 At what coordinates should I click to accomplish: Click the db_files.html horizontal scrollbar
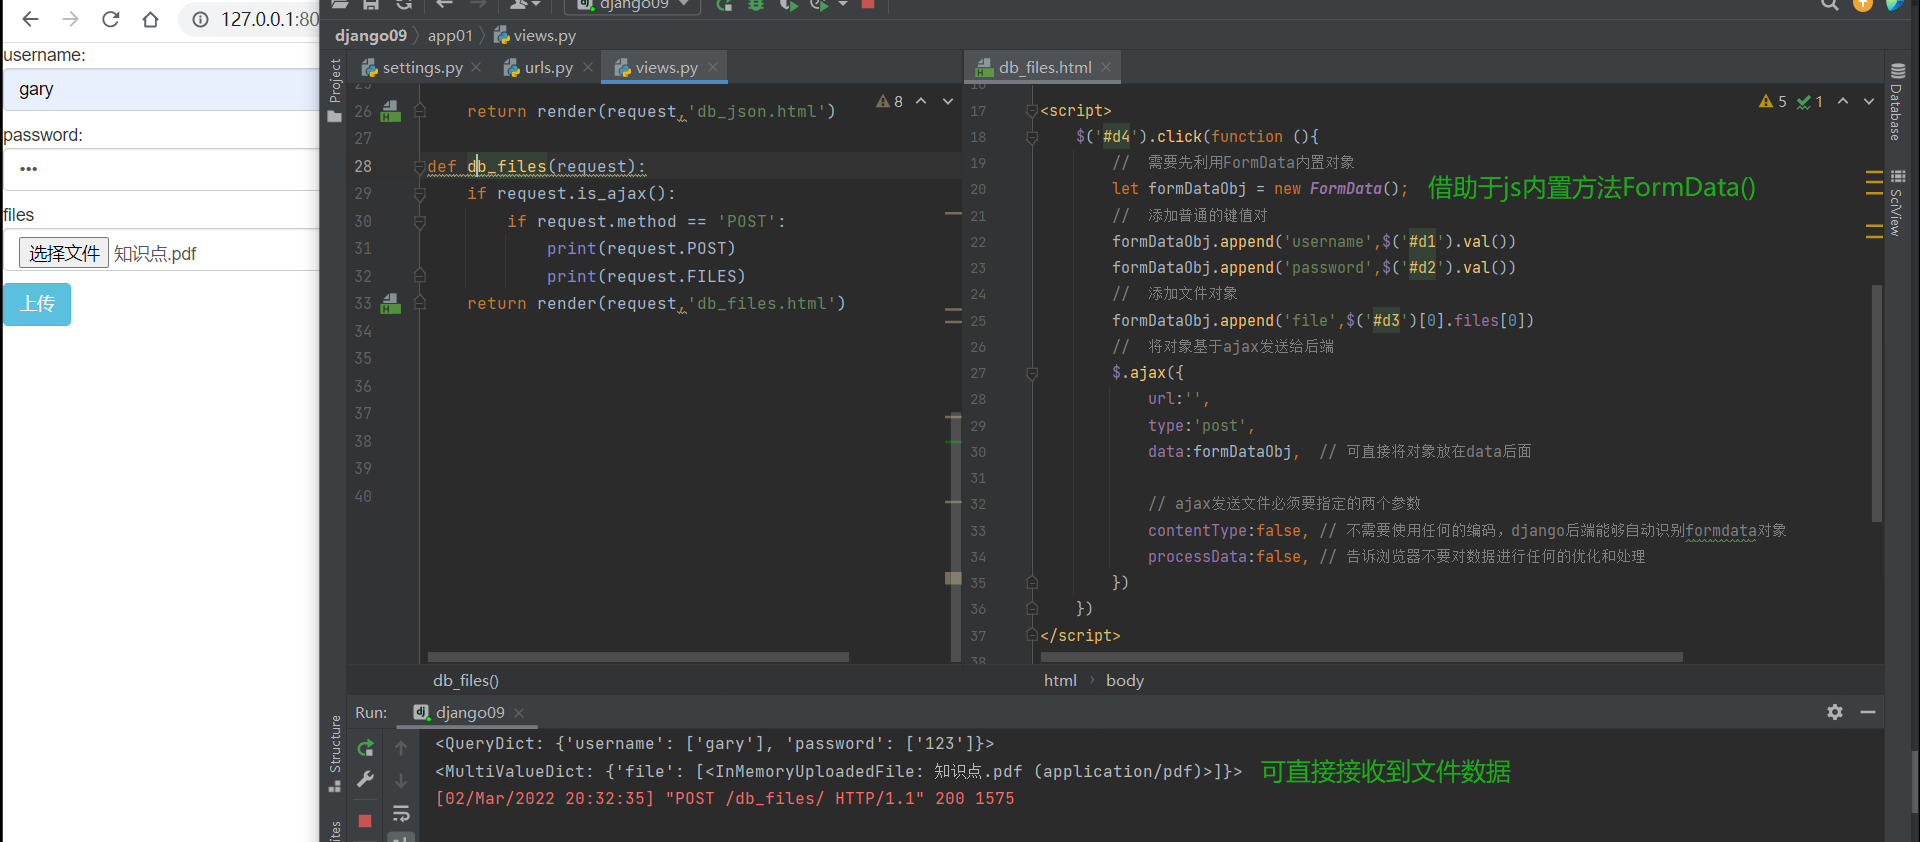[1360, 657]
